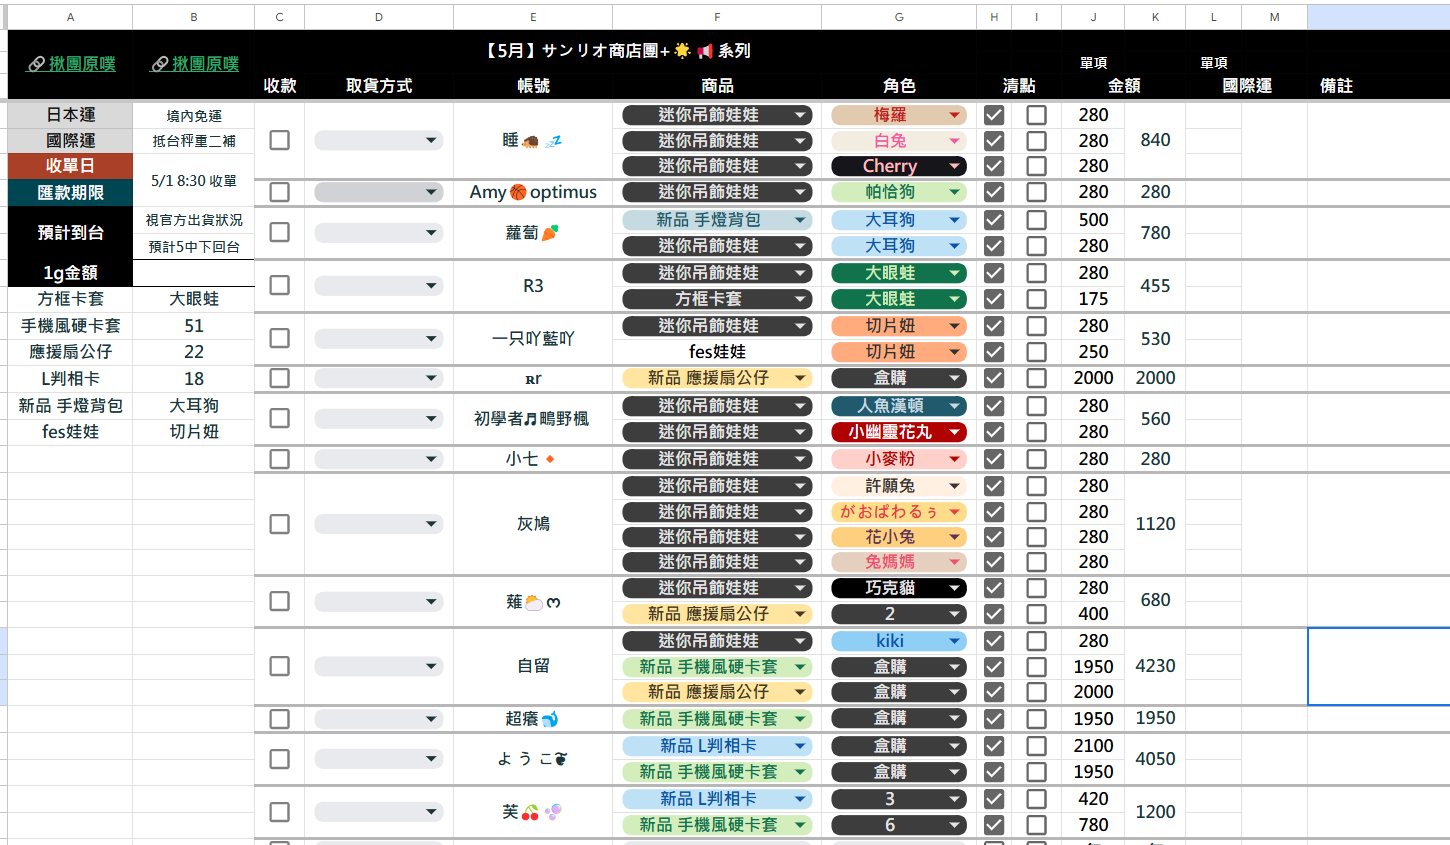Click the 取貨方式 header cell
This screenshot has width=1450, height=845.
(x=379, y=86)
